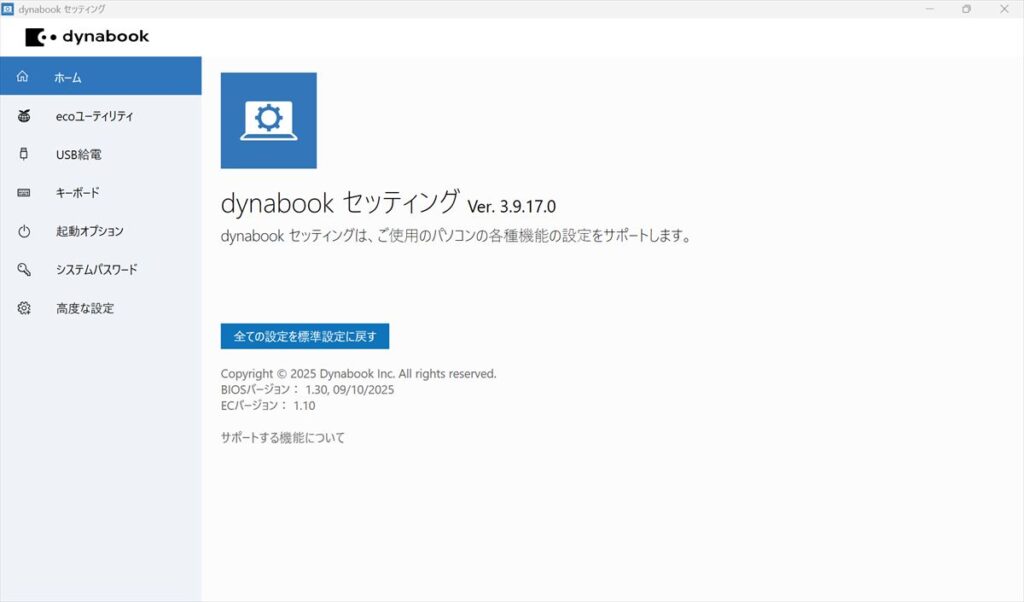Click the dynabook logo in the header
The height and width of the screenshot is (602, 1024).
point(87,37)
